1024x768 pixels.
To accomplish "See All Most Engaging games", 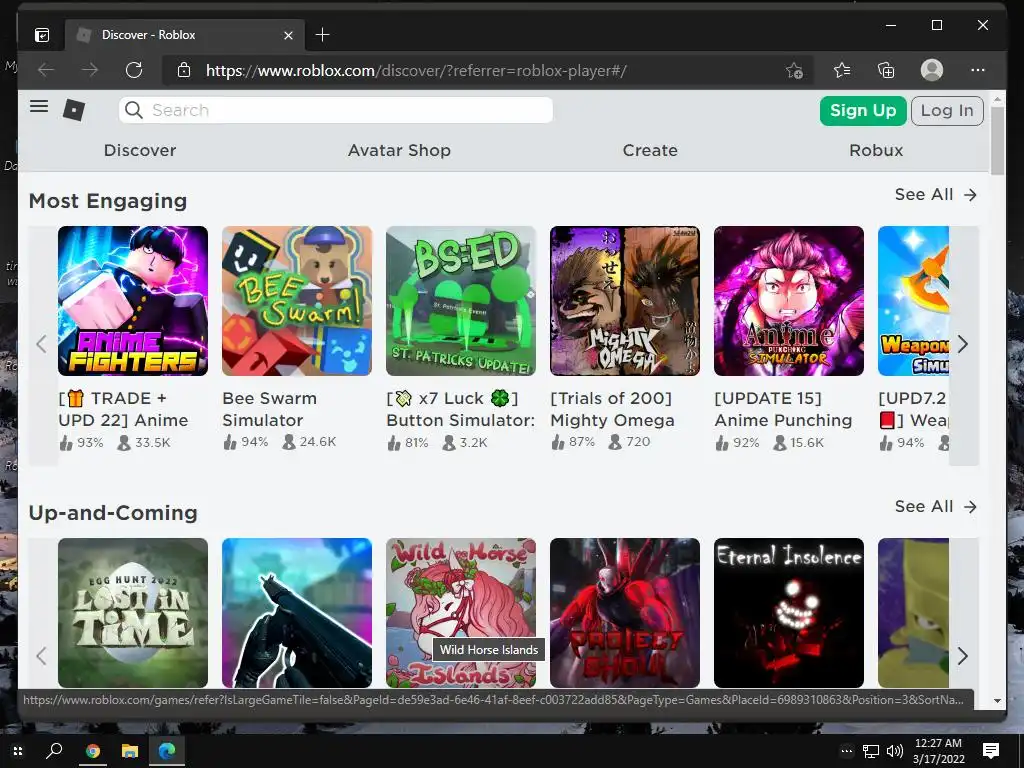I will pyautogui.click(x=935, y=195).
